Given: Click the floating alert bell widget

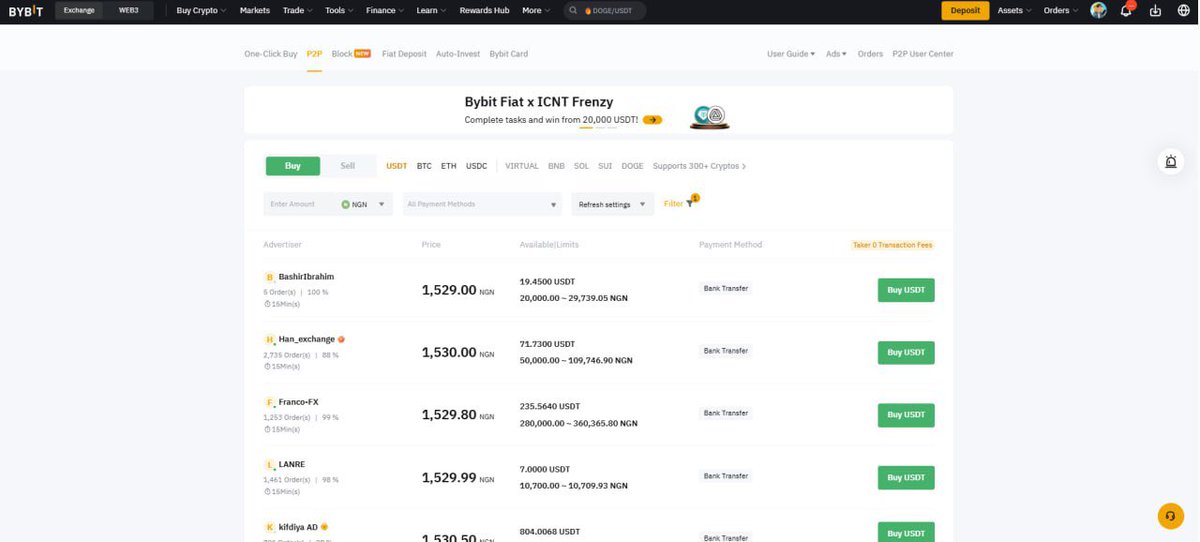Looking at the screenshot, I should click(1171, 162).
